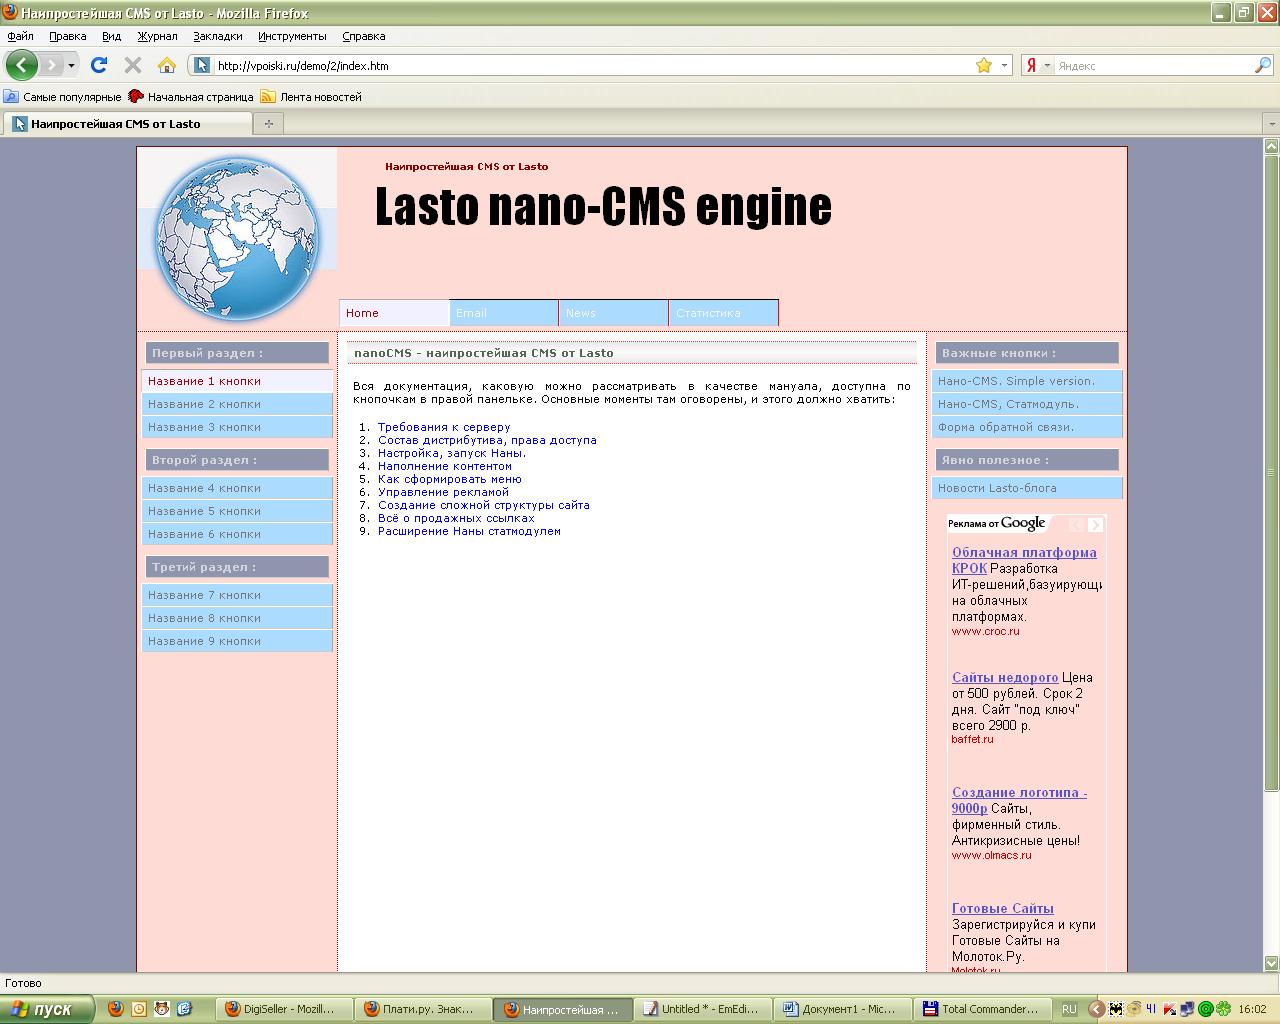The image size is (1280, 1024).
Task: Go back with the green Back arrow
Action: (22, 65)
